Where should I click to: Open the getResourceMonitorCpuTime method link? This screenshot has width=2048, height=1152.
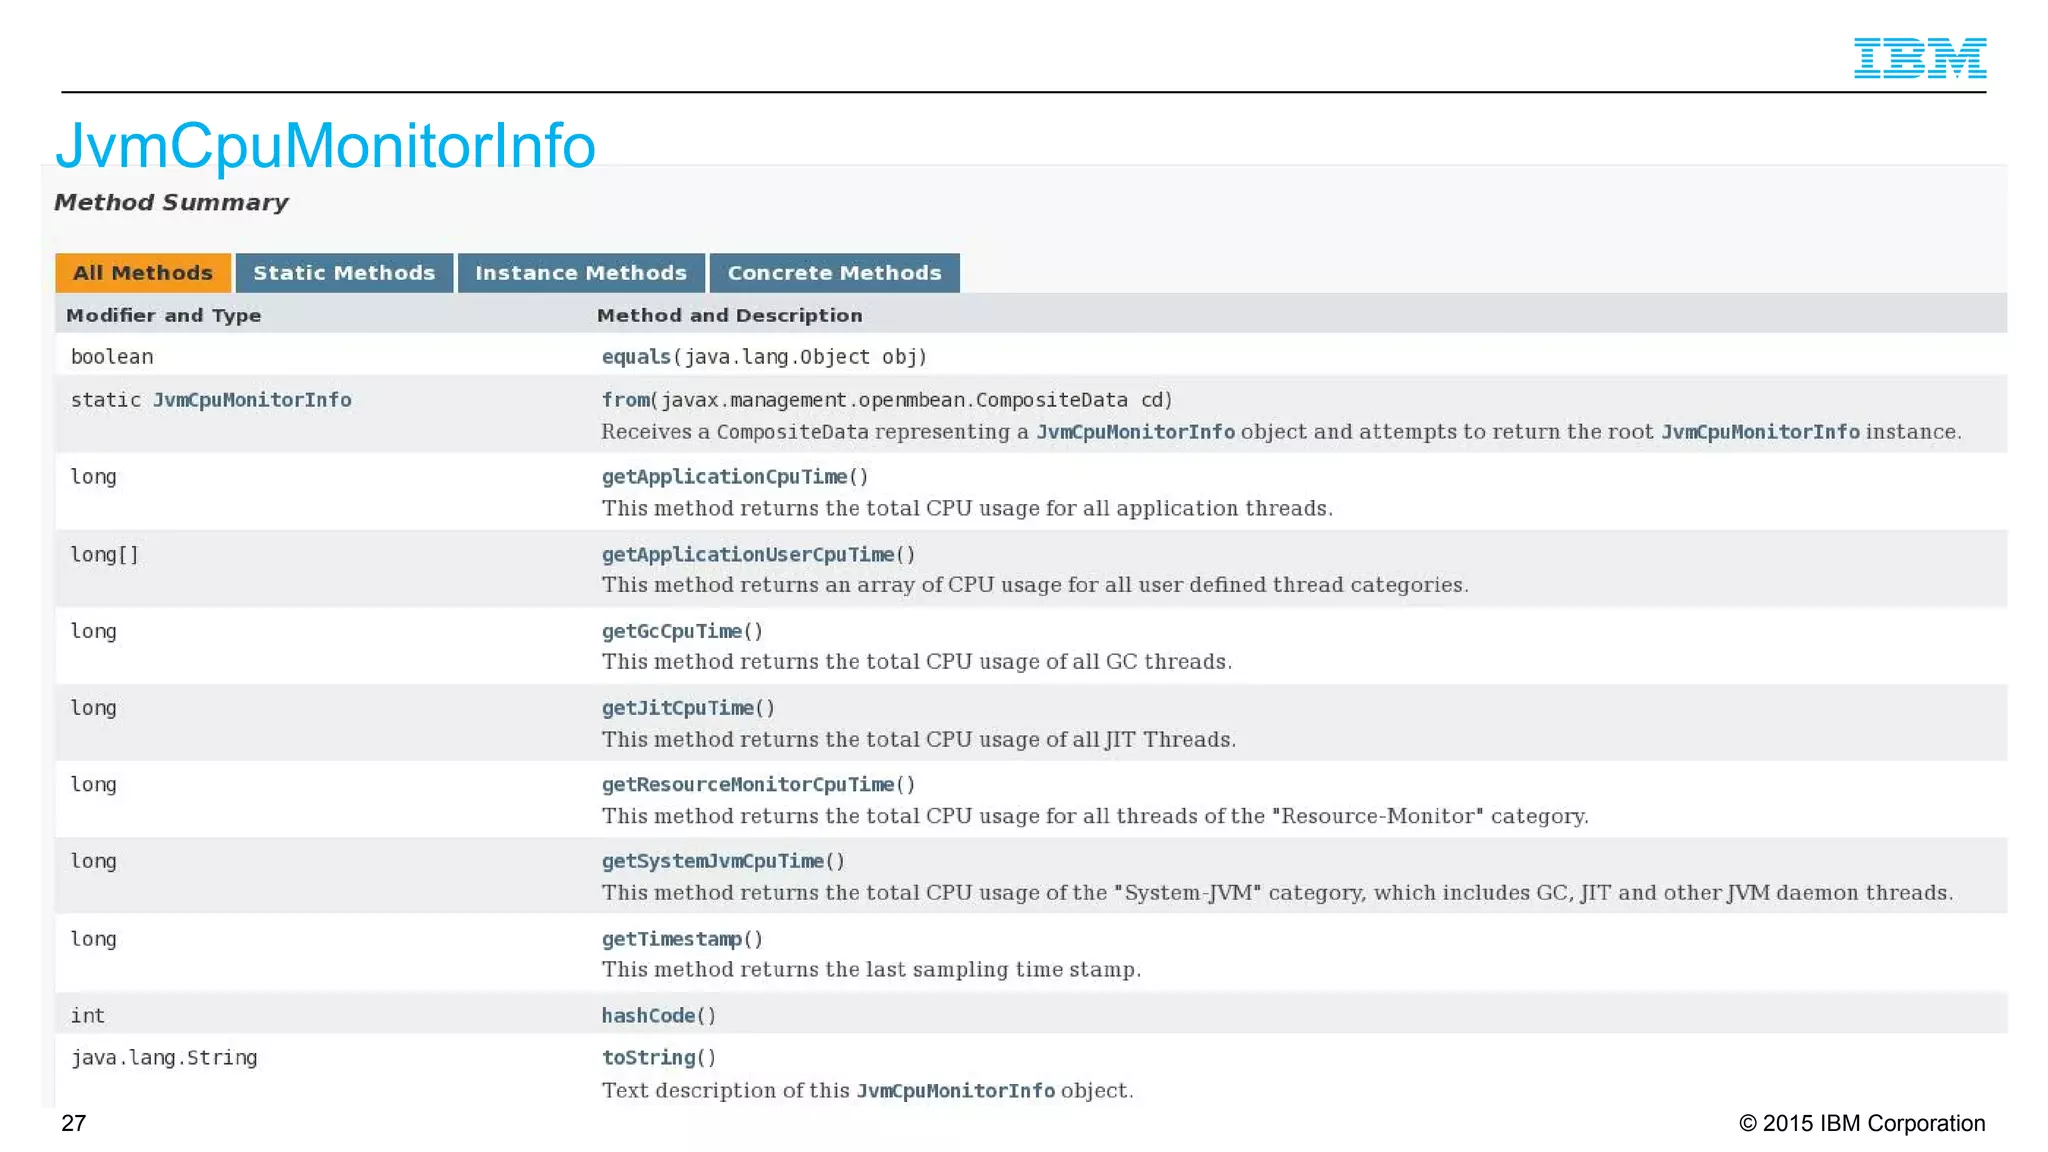coord(748,785)
